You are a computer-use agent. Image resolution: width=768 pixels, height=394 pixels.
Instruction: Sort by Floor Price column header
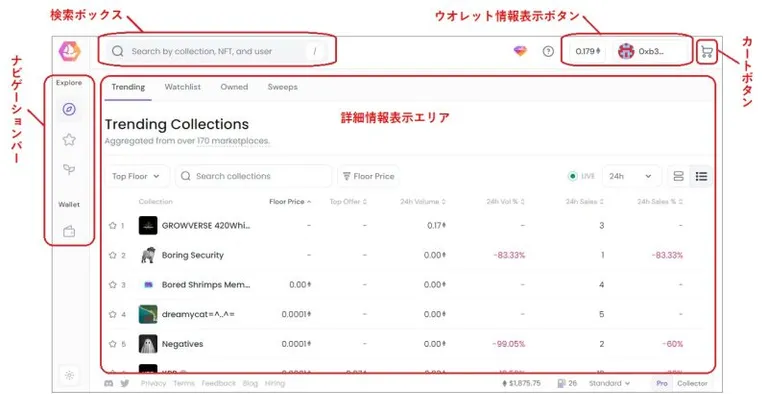(x=290, y=201)
